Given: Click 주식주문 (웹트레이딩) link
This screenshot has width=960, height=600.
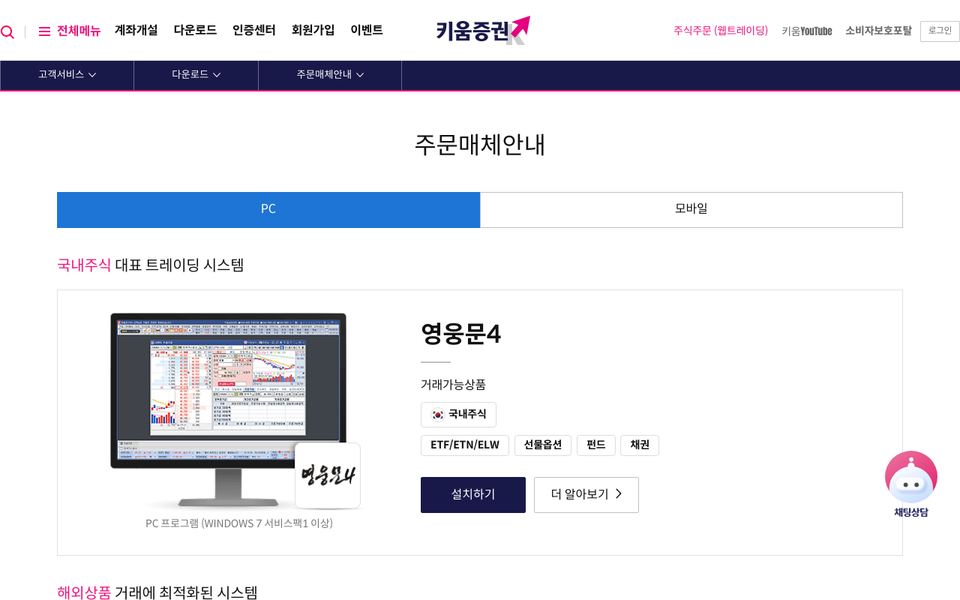Looking at the screenshot, I should pyautogui.click(x=721, y=31).
